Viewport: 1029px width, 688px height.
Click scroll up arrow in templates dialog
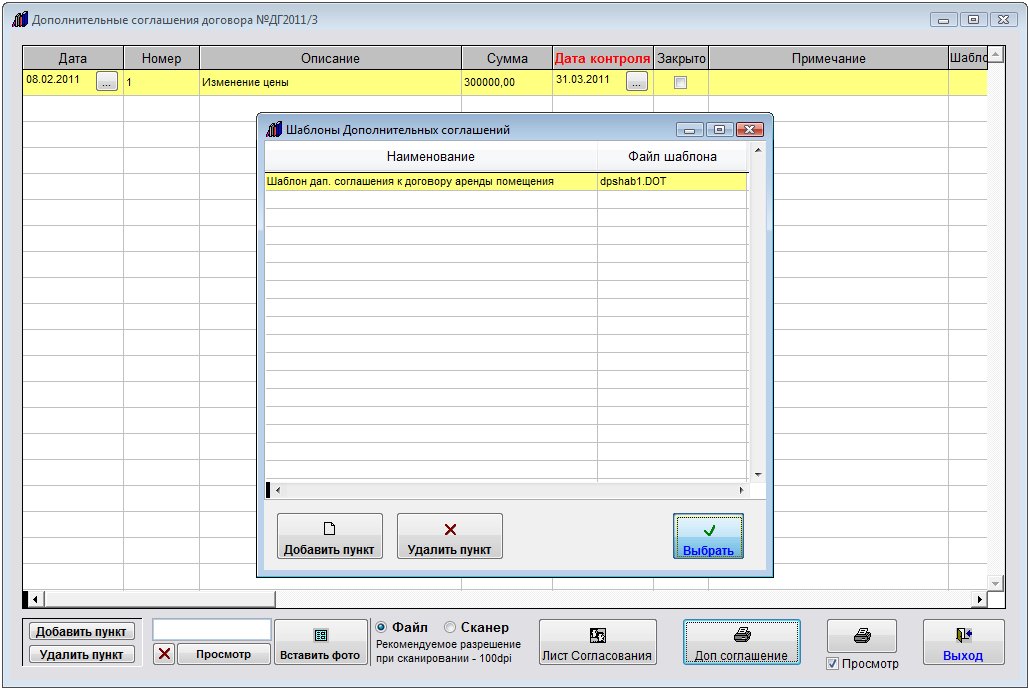pyautogui.click(x=757, y=150)
